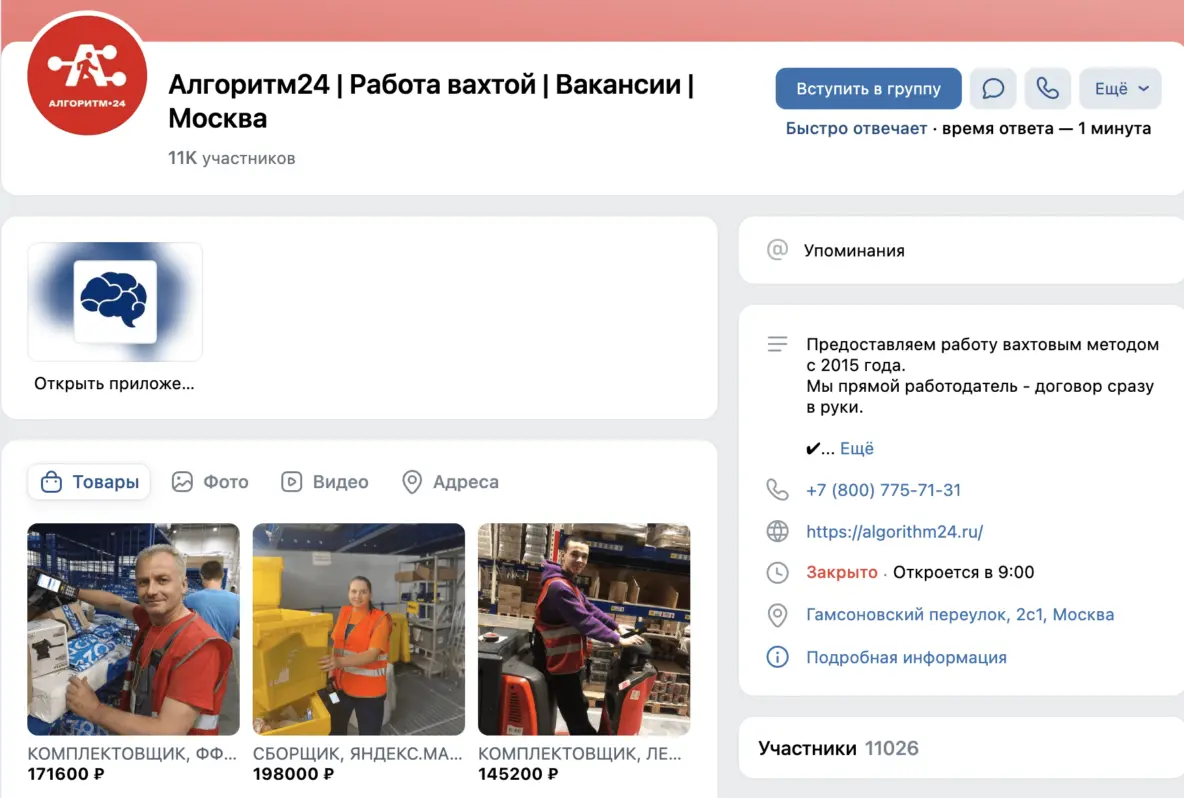Click the @ mentions icon
This screenshot has height=798, width=1184.
click(777, 250)
